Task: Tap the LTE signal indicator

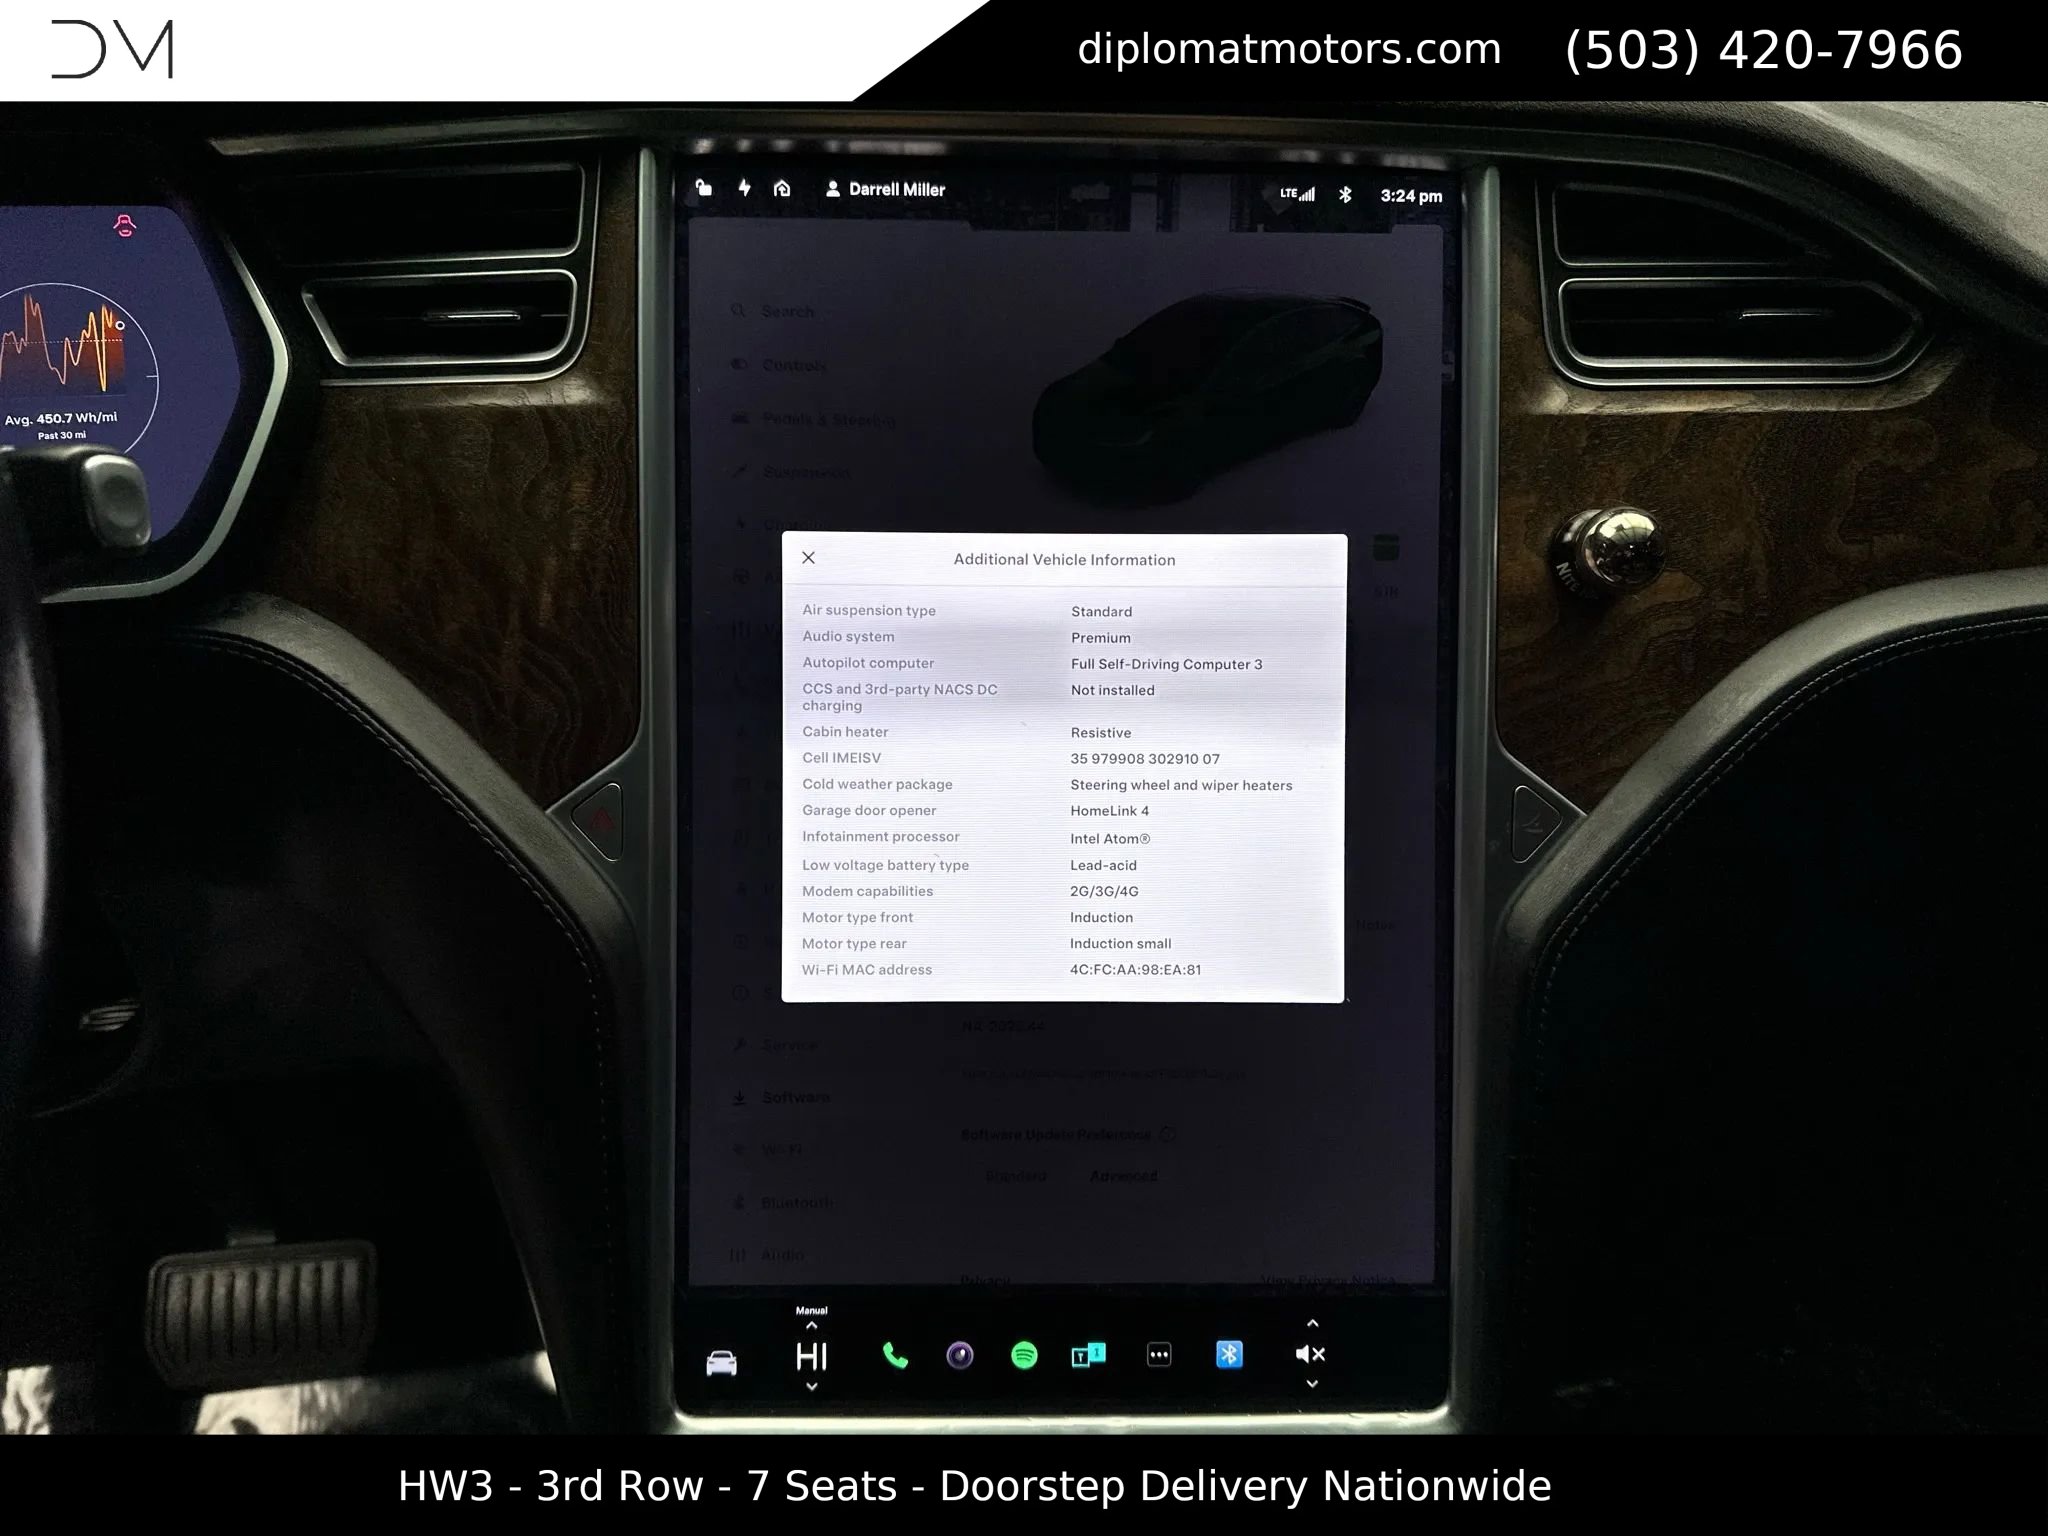Action: click(1297, 194)
